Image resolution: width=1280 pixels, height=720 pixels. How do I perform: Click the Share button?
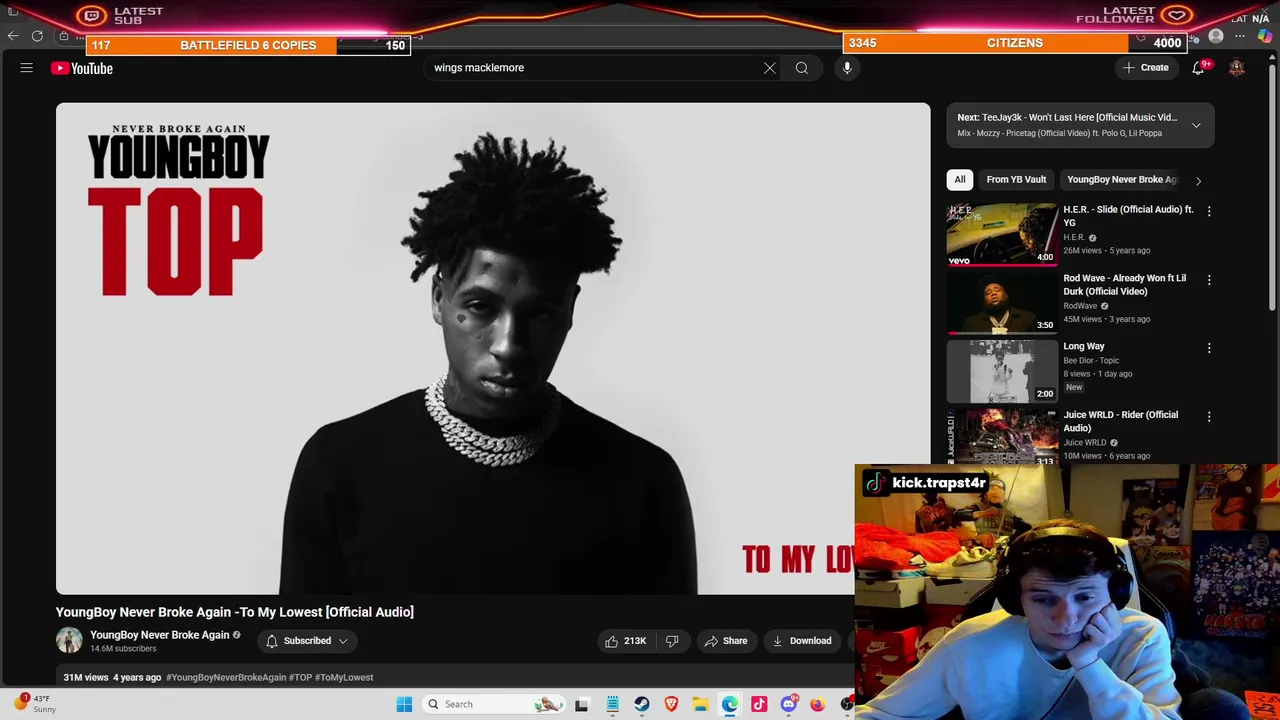click(x=726, y=641)
